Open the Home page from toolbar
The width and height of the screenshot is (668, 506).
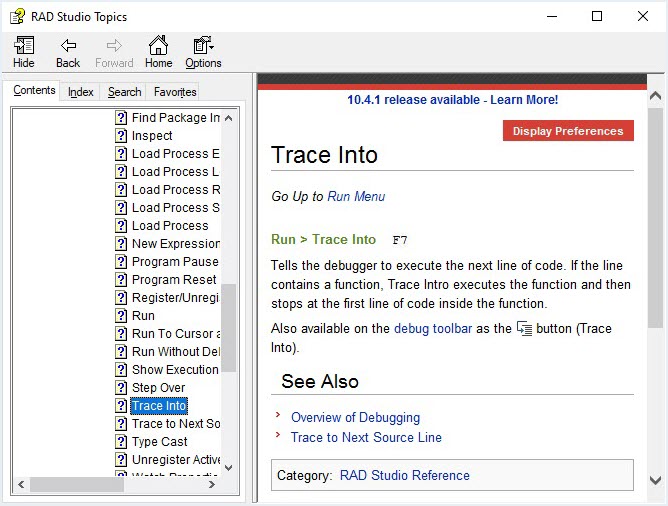pyautogui.click(x=158, y=52)
